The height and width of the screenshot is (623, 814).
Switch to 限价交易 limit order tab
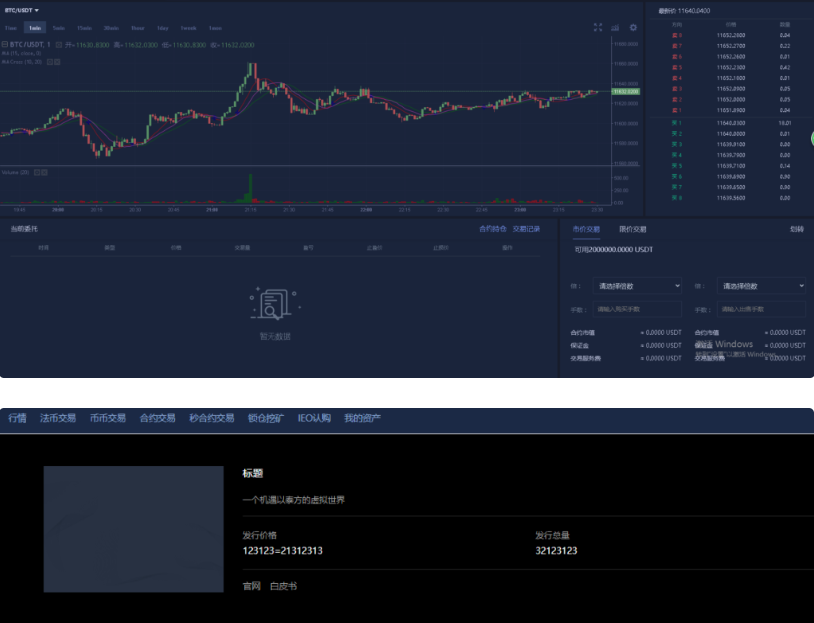click(x=632, y=229)
